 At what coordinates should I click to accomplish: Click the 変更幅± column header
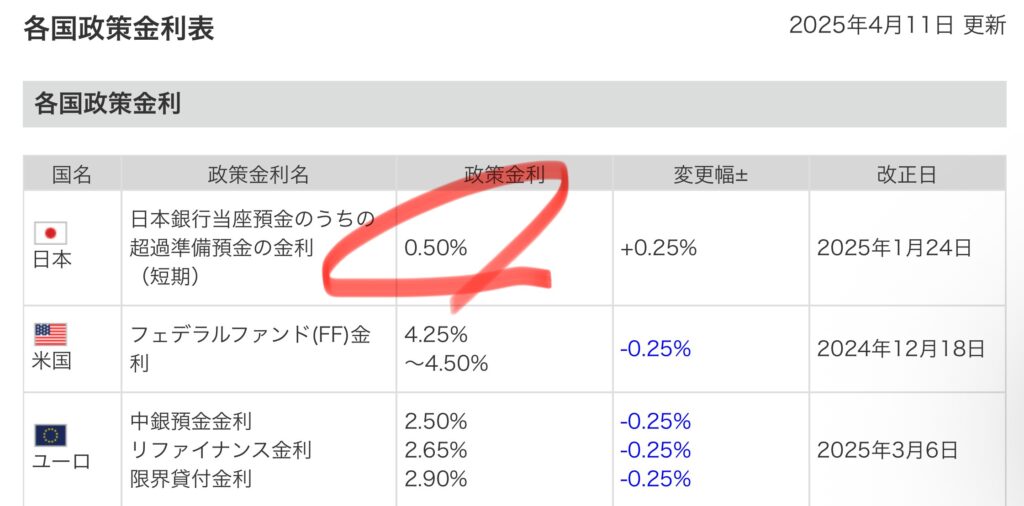click(x=710, y=175)
